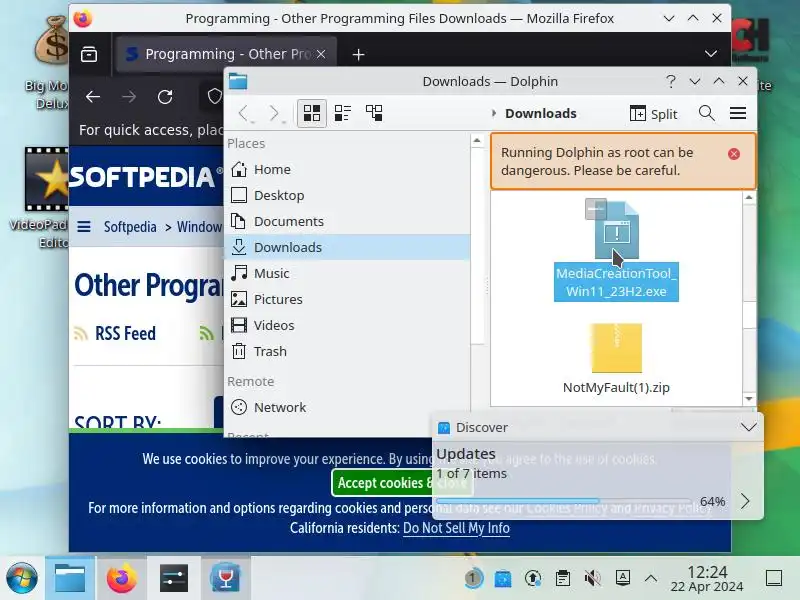Select NotMyFault(1).zip archive
Screen dimensions: 800x600
point(616,359)
